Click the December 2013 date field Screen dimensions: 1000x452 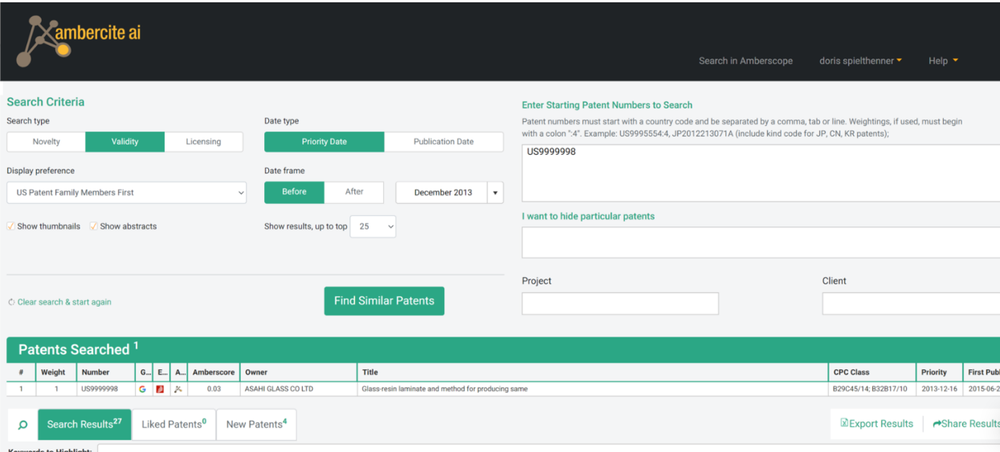click(442, 193)
